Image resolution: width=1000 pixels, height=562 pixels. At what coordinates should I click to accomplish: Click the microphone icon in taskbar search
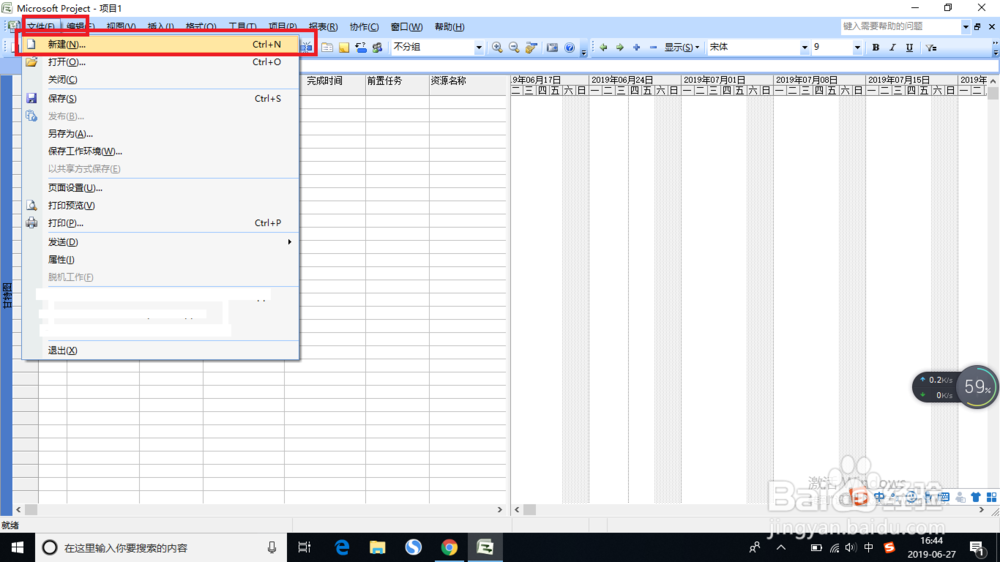pos(272,547)
